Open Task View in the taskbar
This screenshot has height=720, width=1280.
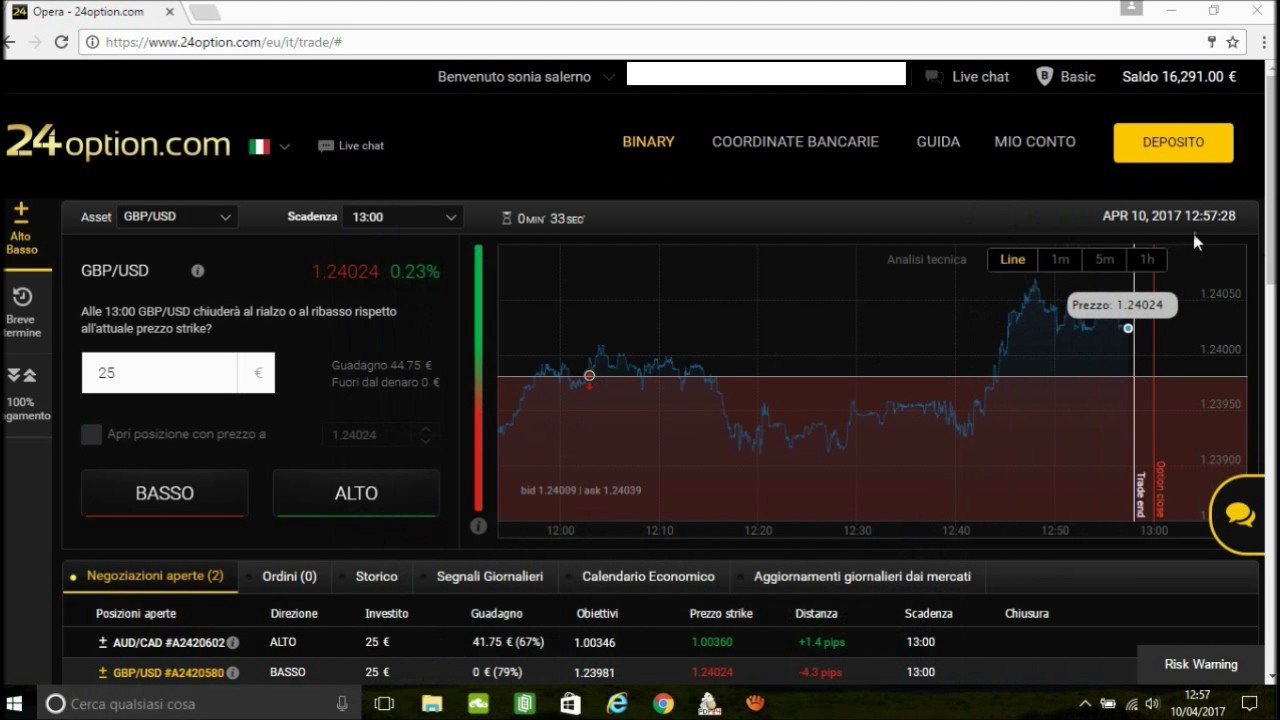point(384,704)
